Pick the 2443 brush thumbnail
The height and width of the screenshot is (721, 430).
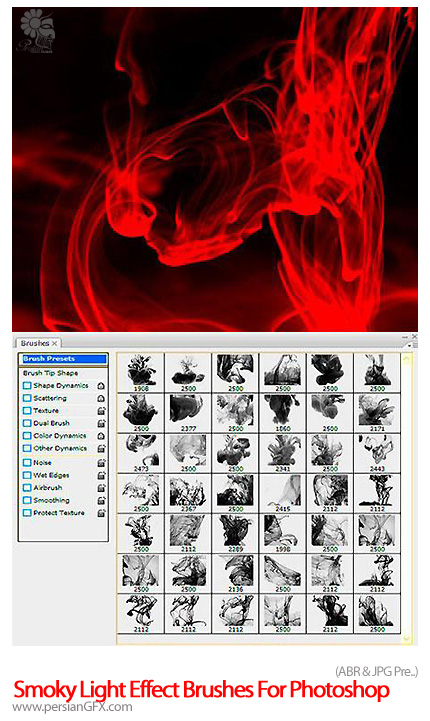click(x=377, y=453)
